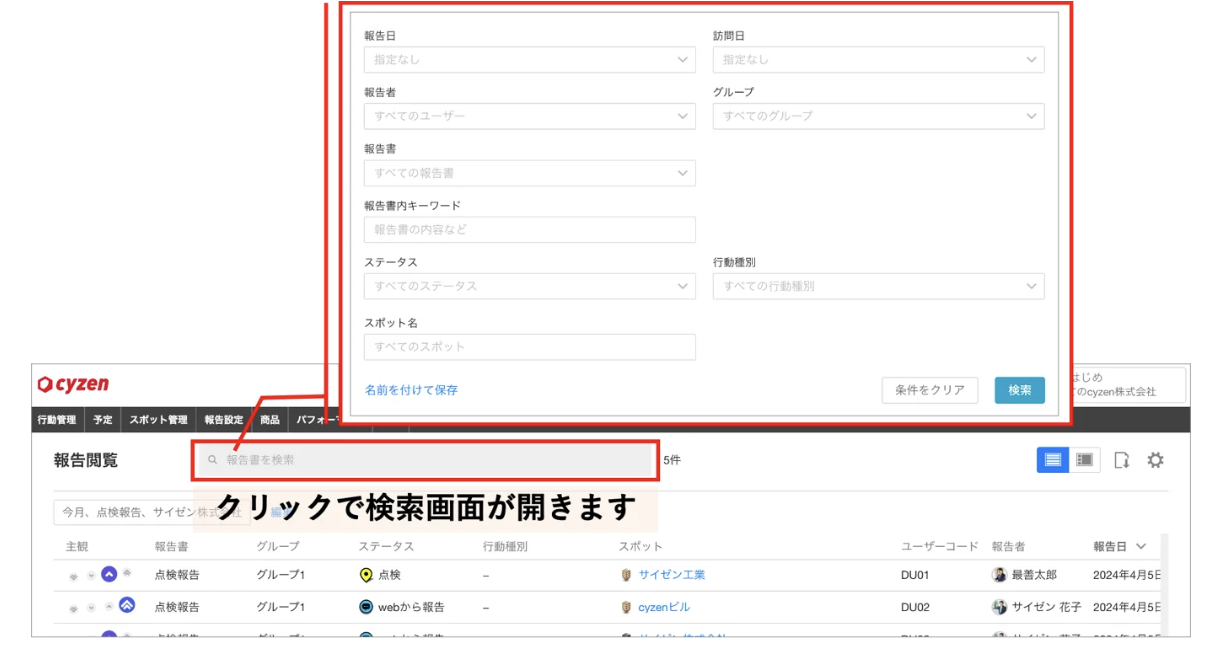Click the avatar of サイゼン 花子
The height and width of the screenshot is (652, 1206).
pos(999,607)
